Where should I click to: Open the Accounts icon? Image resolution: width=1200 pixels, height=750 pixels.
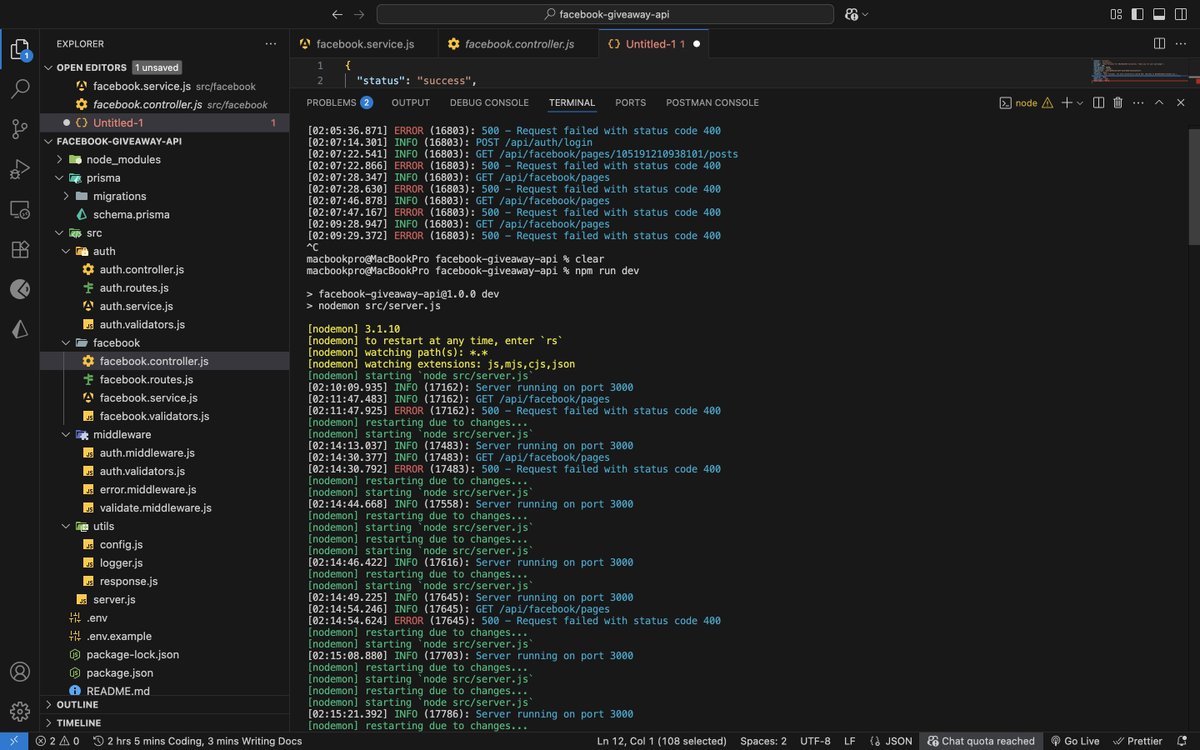[19, 672]
